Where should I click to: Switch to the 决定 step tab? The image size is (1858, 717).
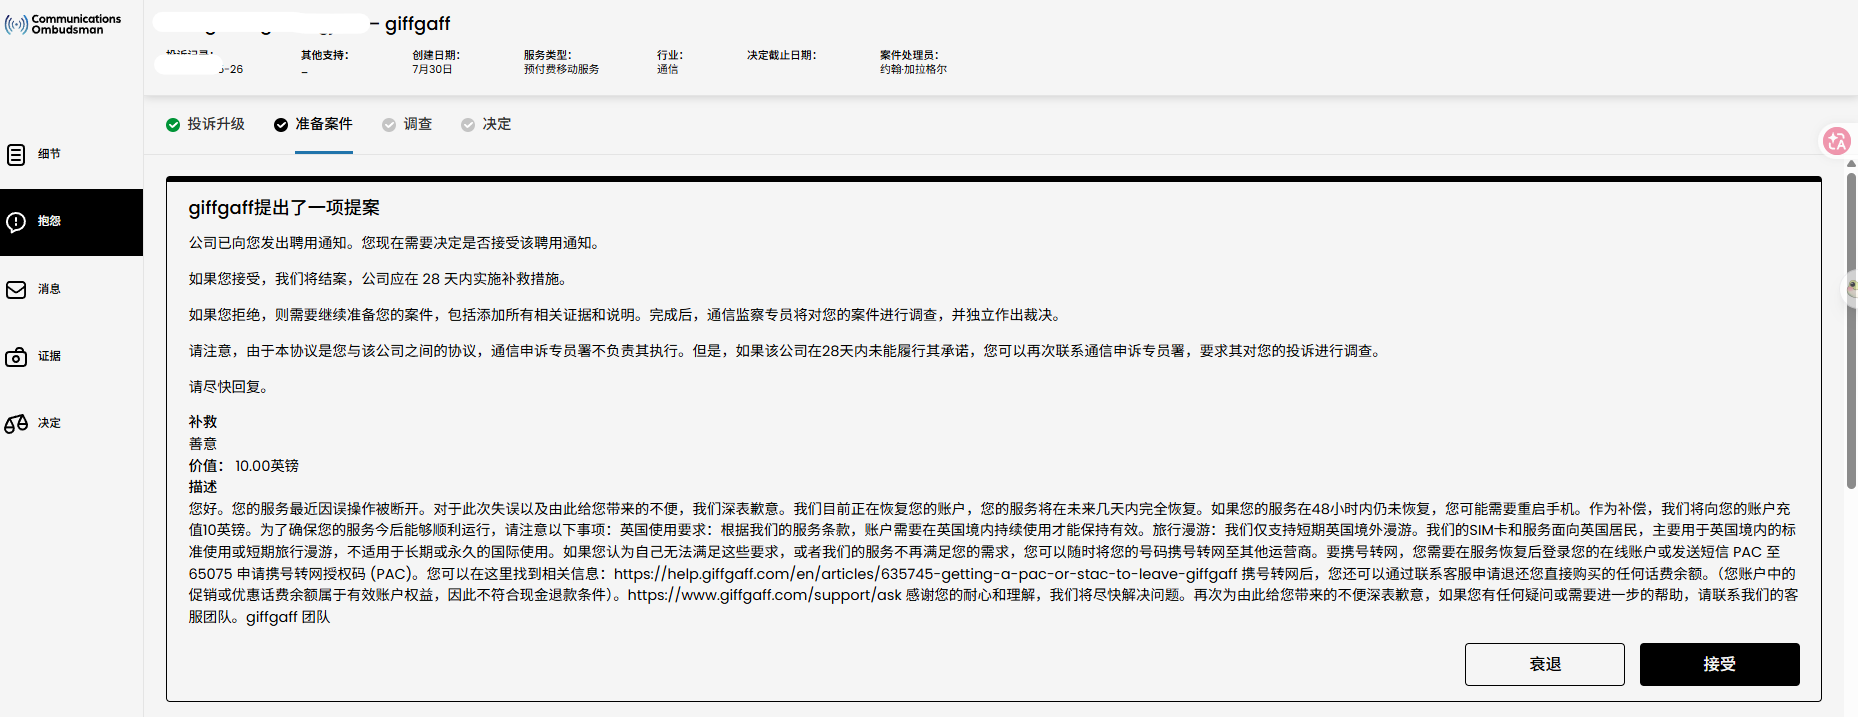pos(497,124)
